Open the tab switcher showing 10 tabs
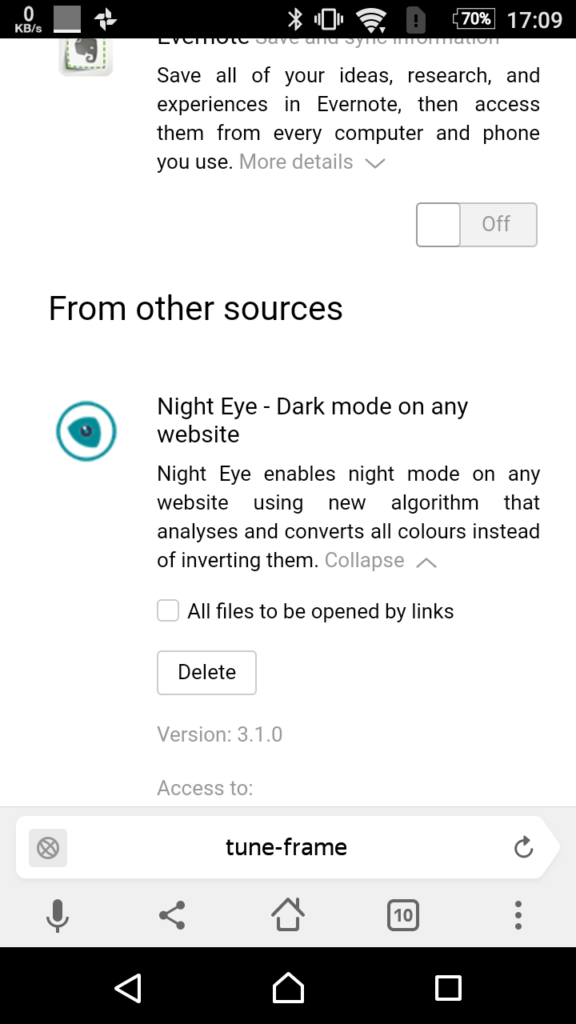The width and height of the screenshot is (576, 1024). tap(402, 915)
